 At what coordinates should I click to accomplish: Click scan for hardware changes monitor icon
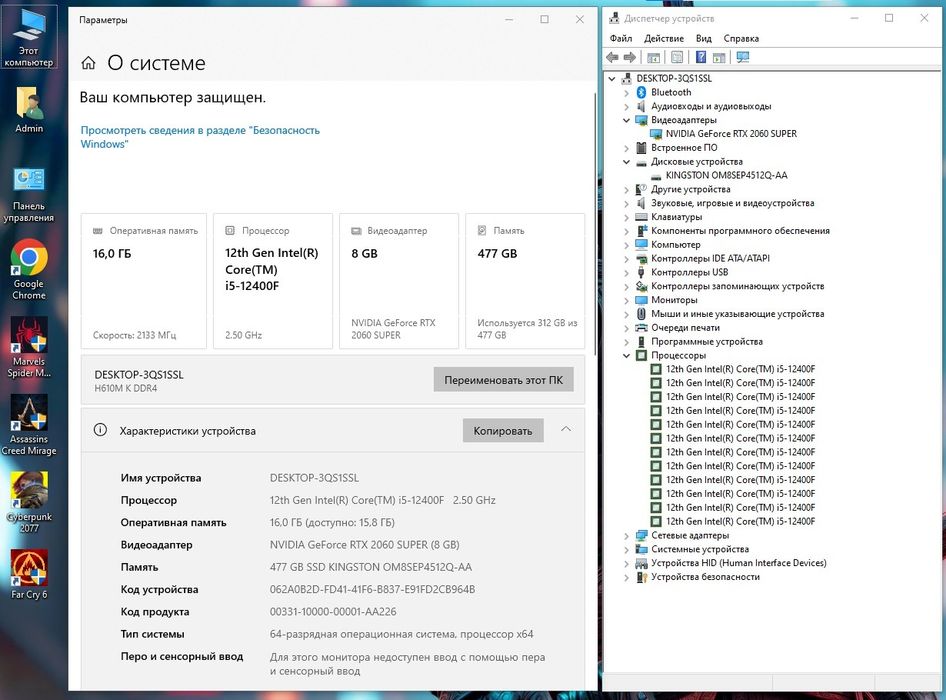point(743,57)
